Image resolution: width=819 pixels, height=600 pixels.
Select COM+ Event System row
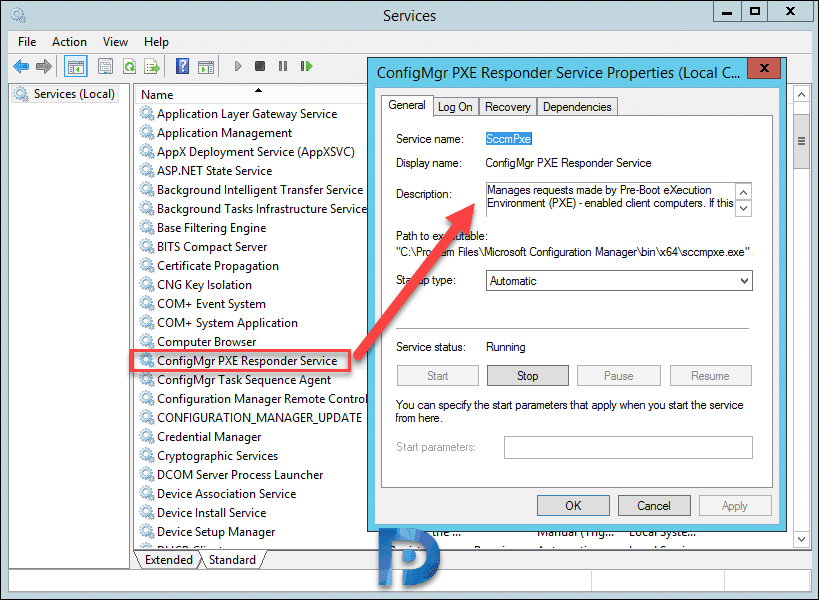tap(212, 304)
